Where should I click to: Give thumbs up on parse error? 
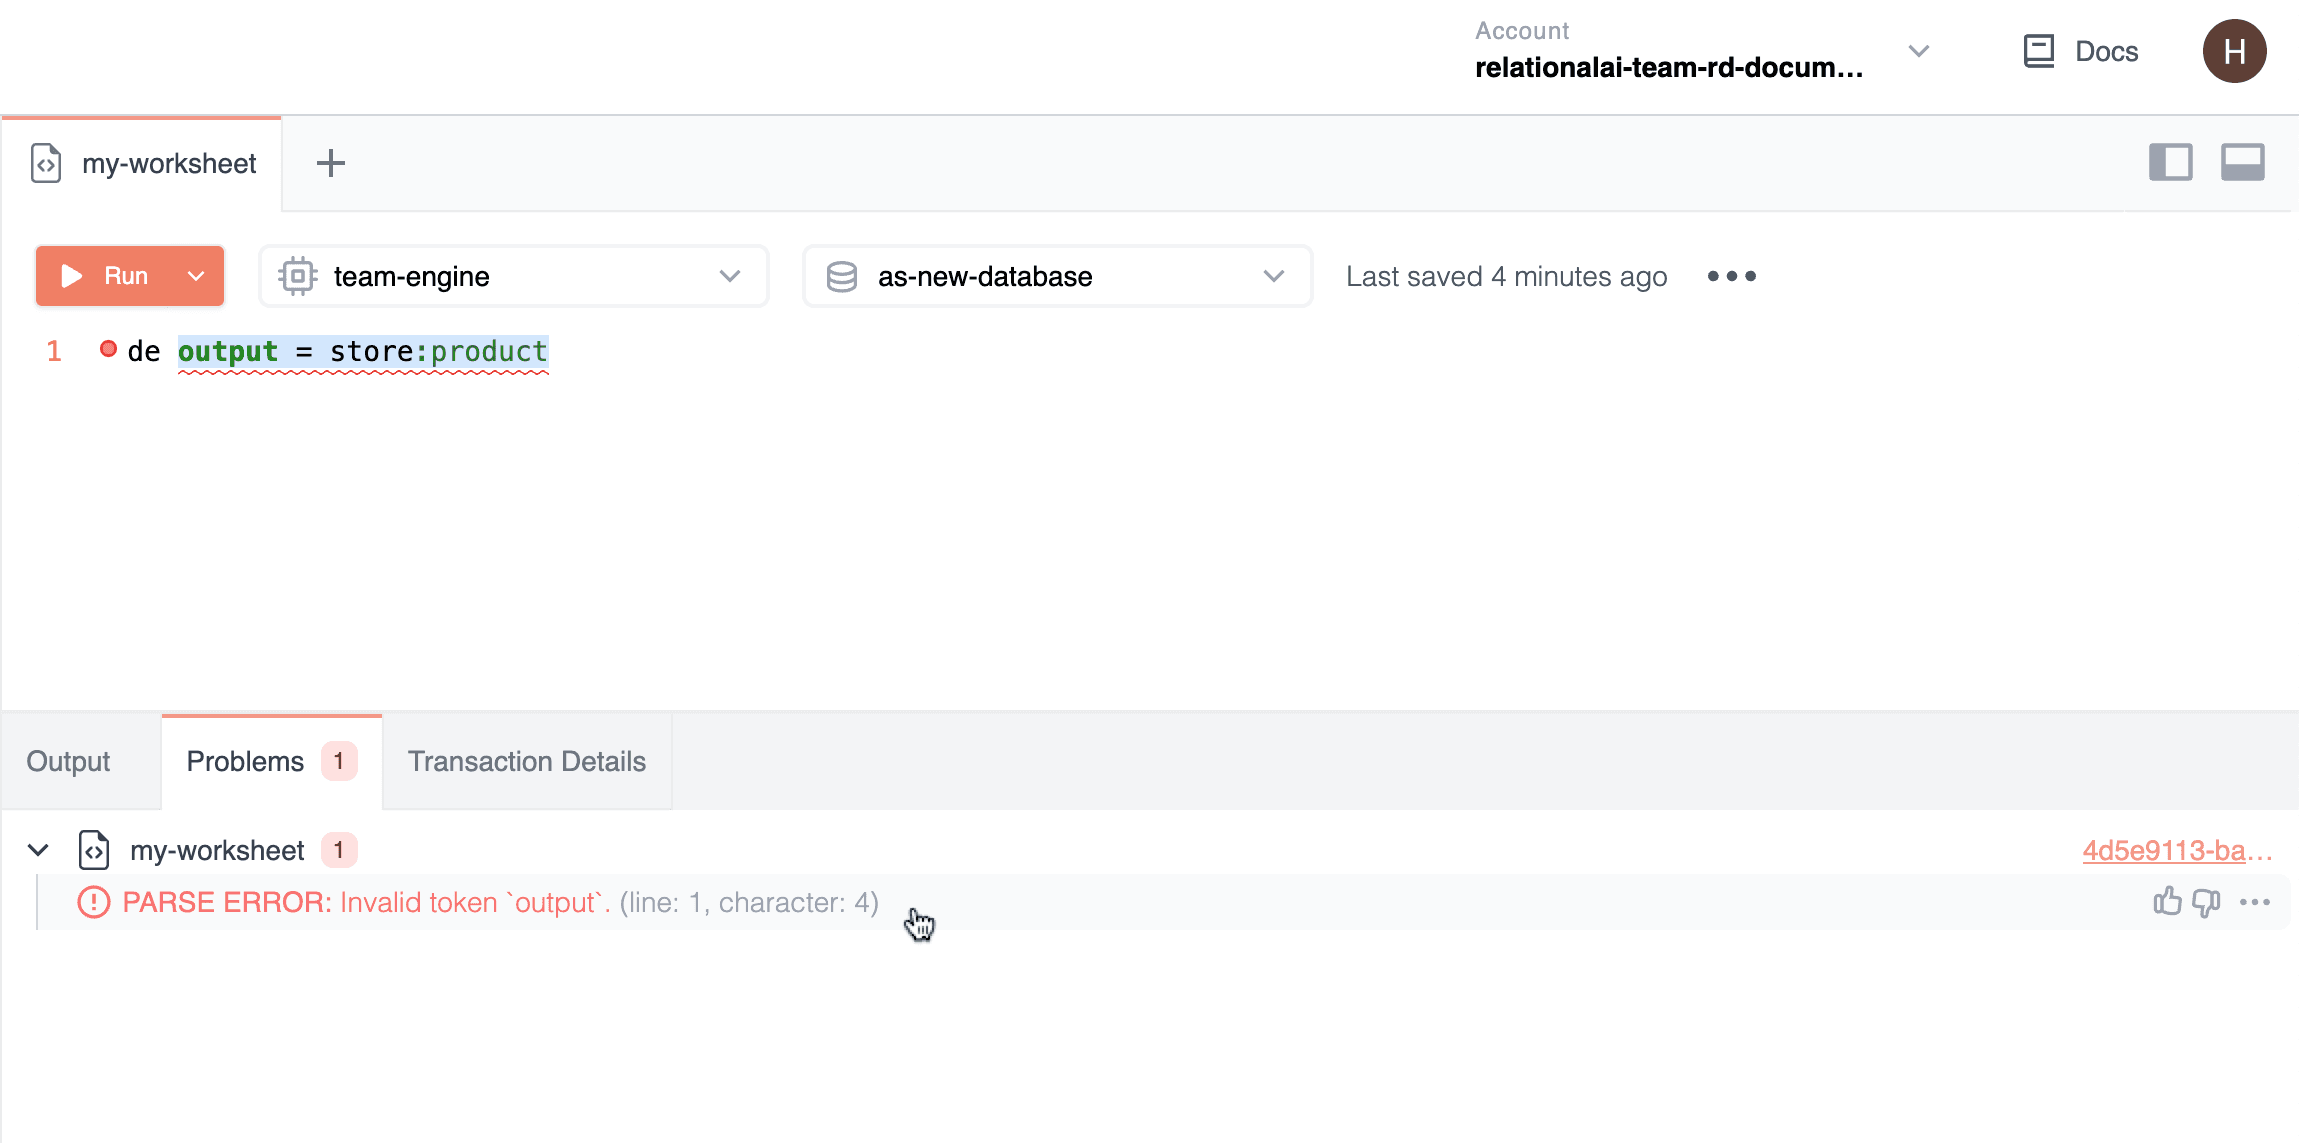click(x=2167, y=902)
